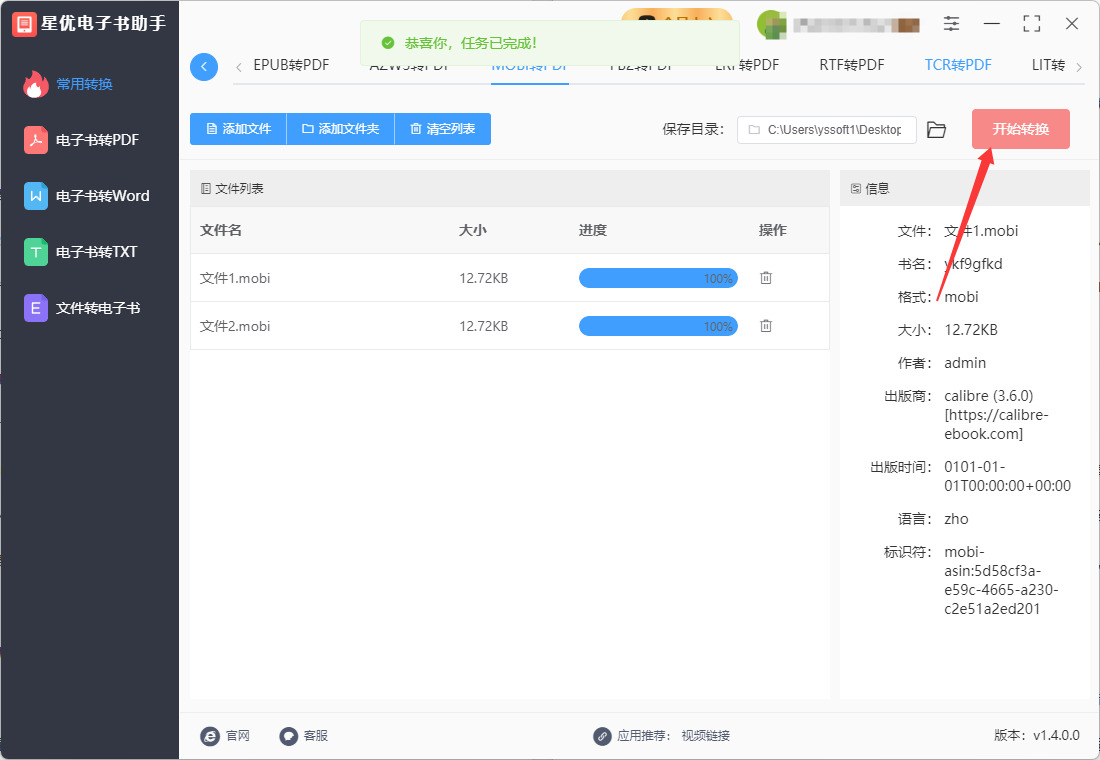The height and width of the screenshot is (760, 1100).
Task: Click 清空列表 button
Action: (x=443, y=129)
